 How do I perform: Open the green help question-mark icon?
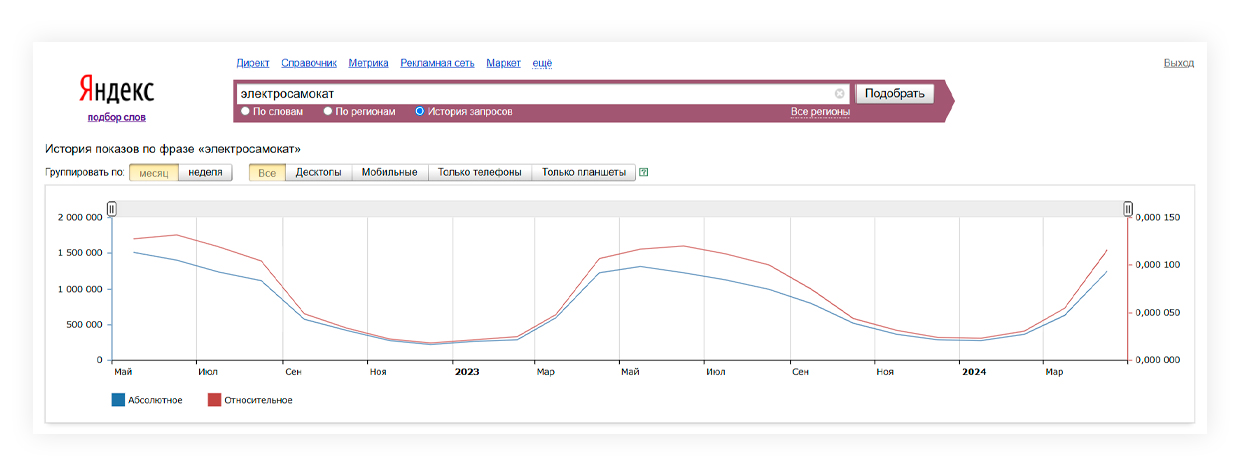644,172
